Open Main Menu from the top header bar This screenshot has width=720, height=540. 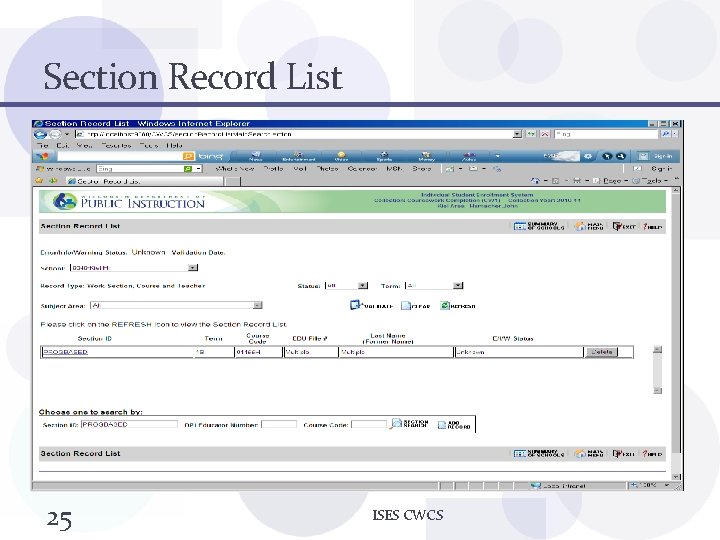(589, 226)
